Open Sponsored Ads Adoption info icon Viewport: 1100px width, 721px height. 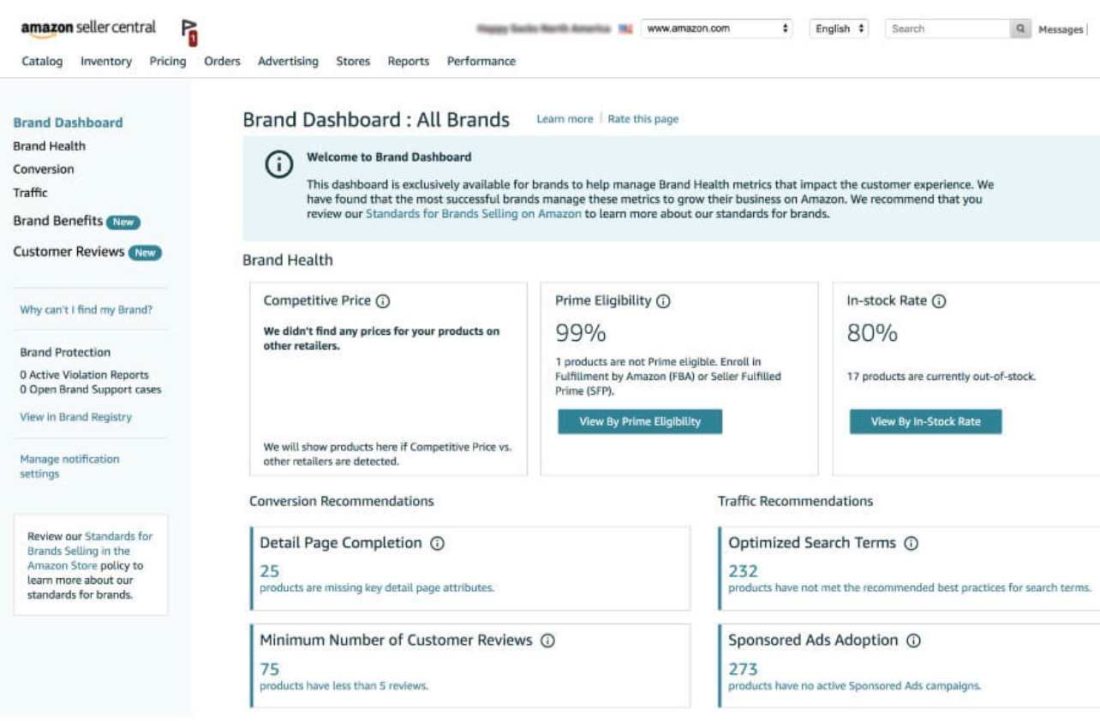pyautogui.click(x=913, y=640)
